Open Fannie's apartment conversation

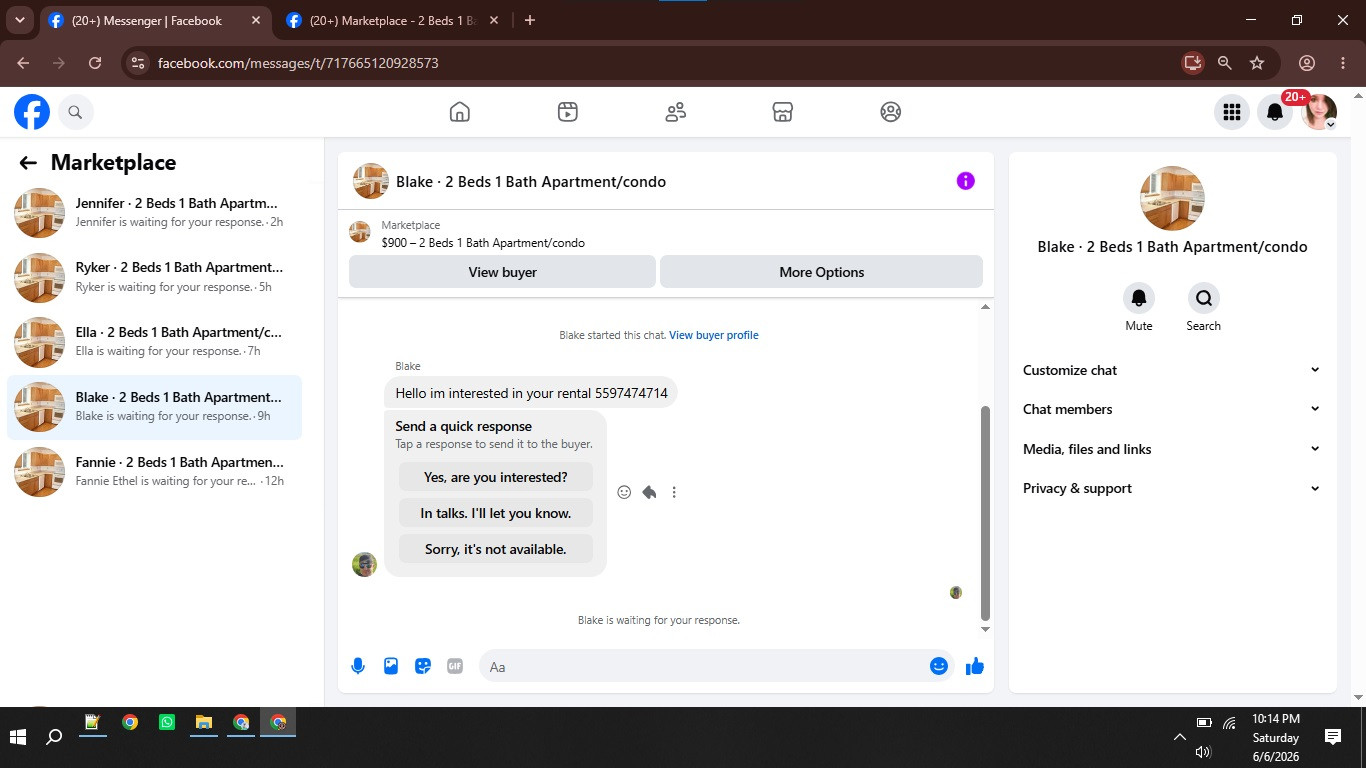154,472
